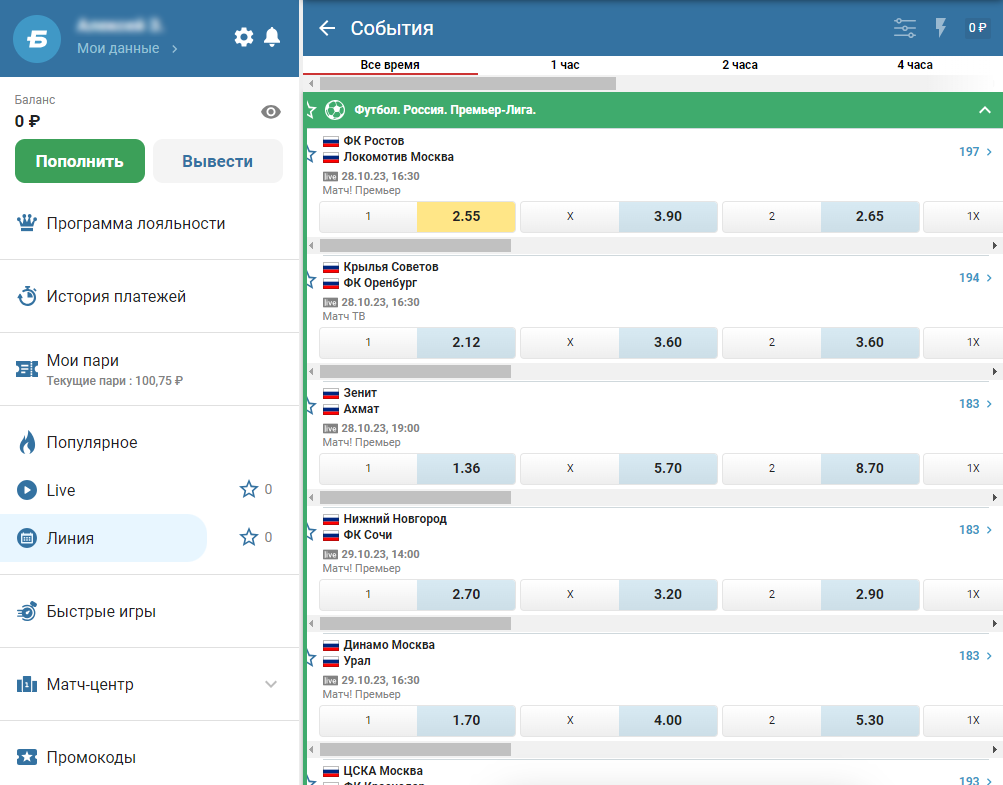Click the Промокоды star ticket icon
This screenshot has width=1003, height=785.
26,757
